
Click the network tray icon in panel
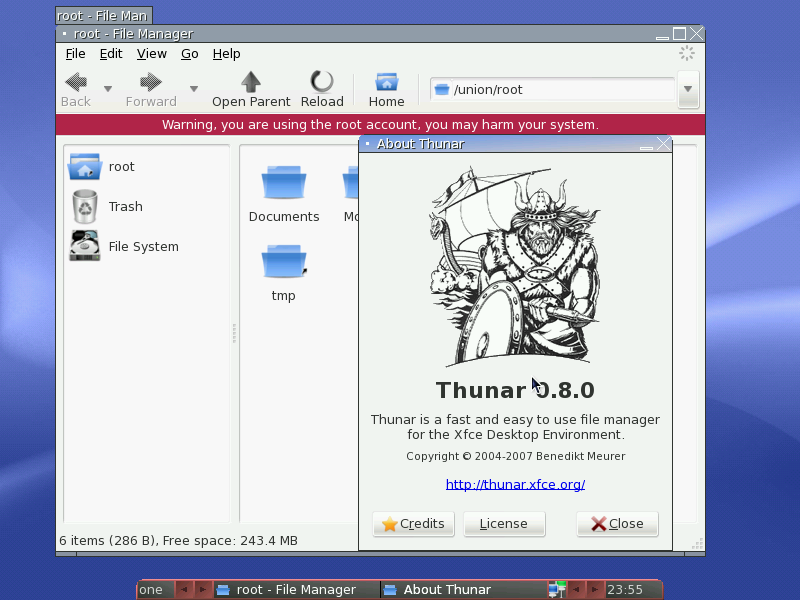(557, 589)
